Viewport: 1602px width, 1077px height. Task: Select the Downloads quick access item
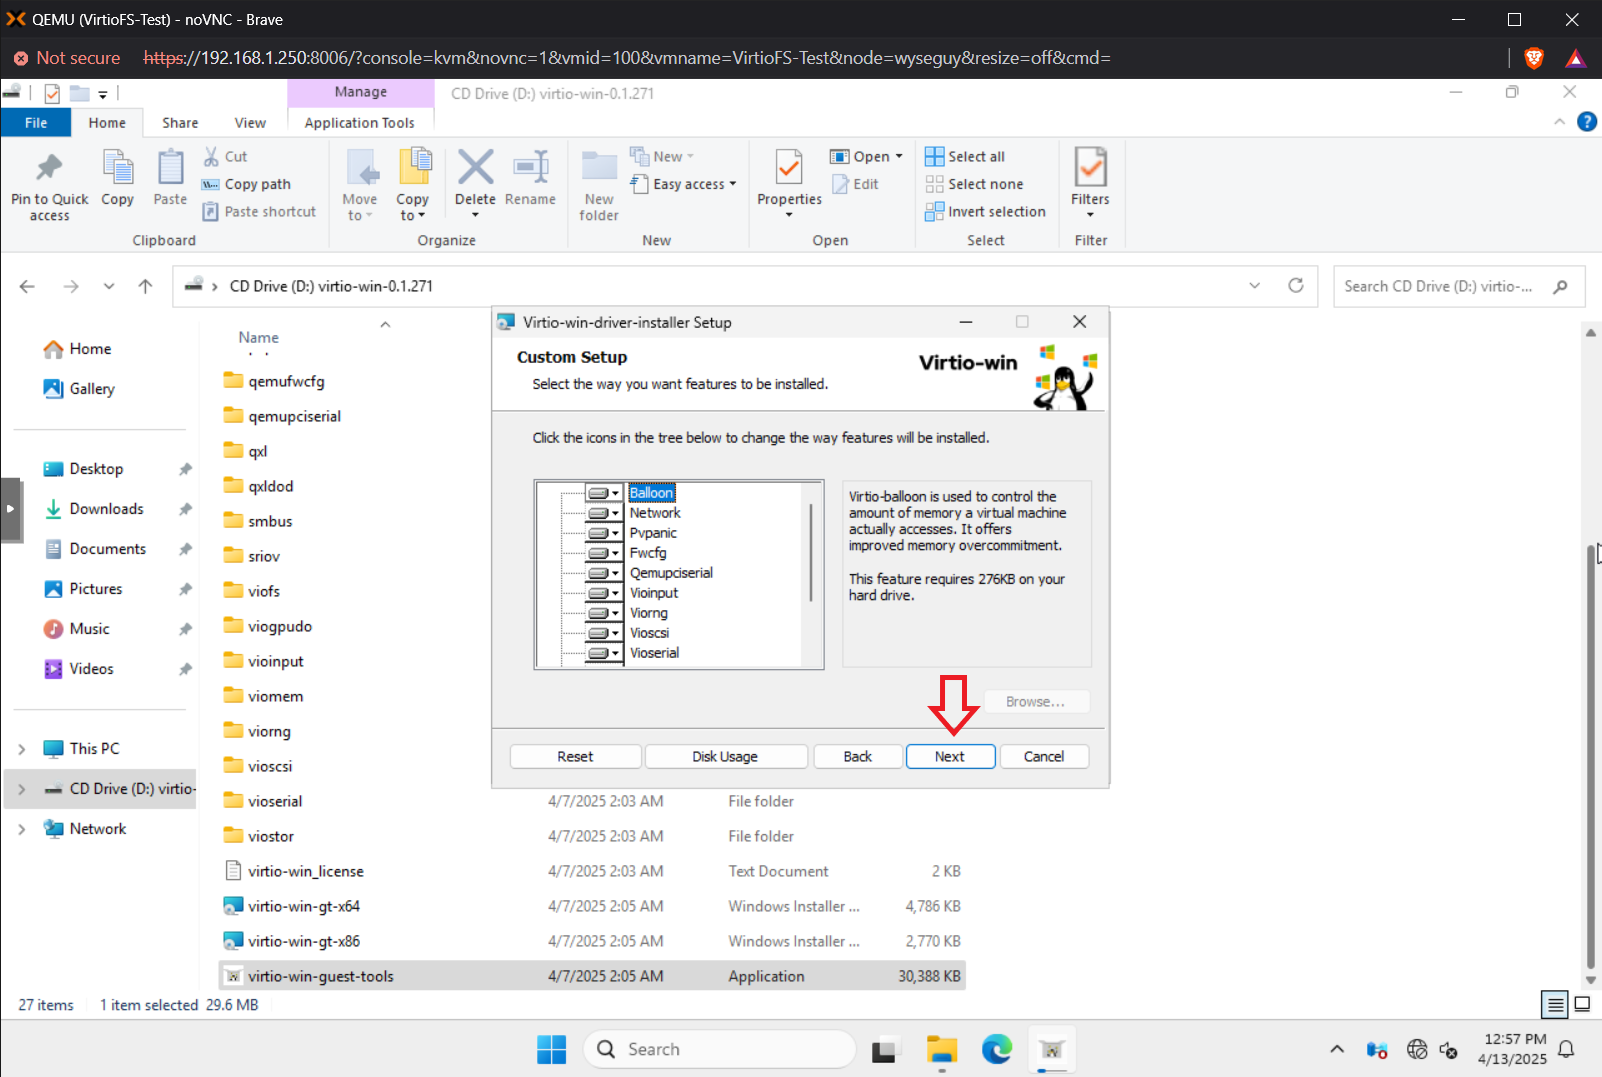tap(106, 509)
